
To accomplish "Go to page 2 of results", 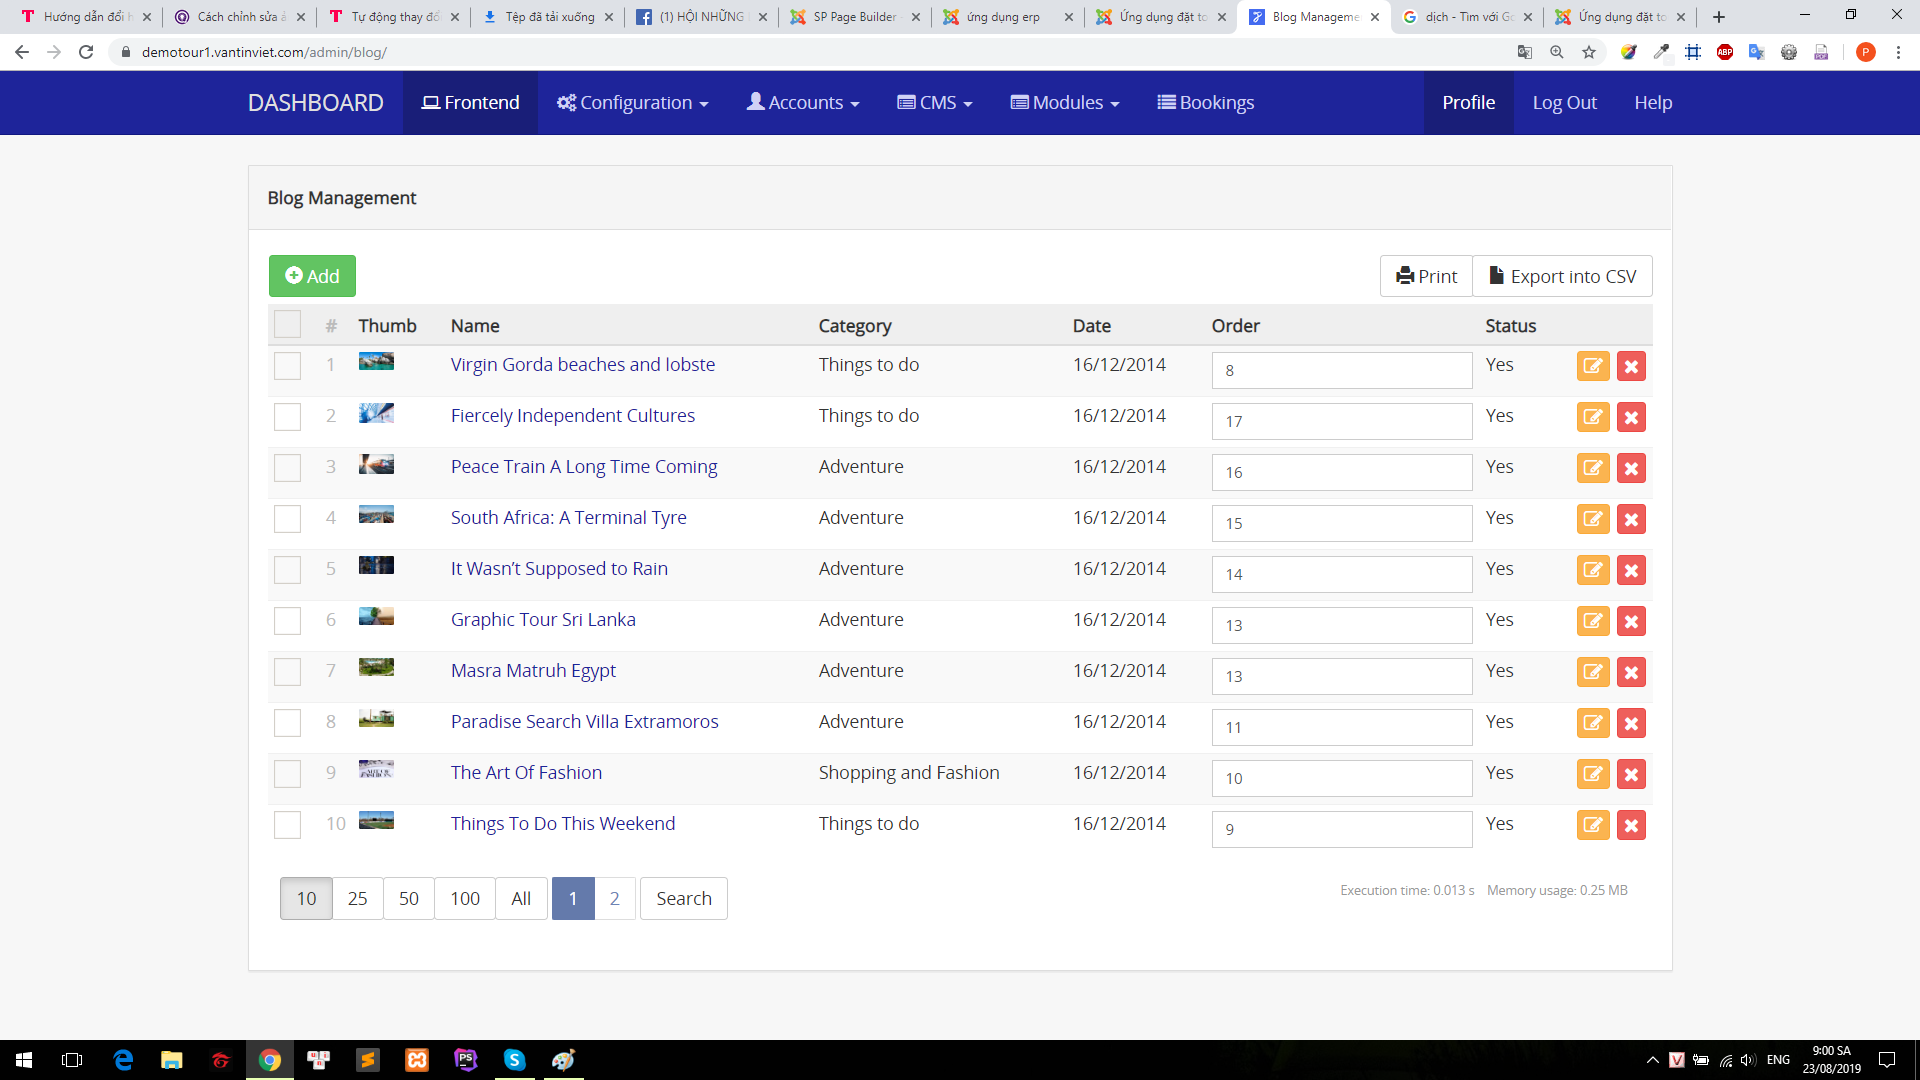I will pos(615,898).
